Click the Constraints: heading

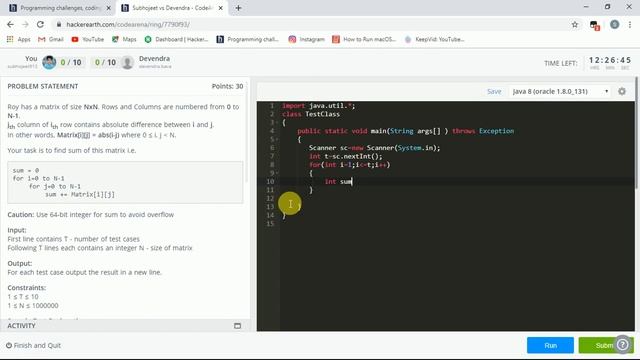tap(27, 288)
